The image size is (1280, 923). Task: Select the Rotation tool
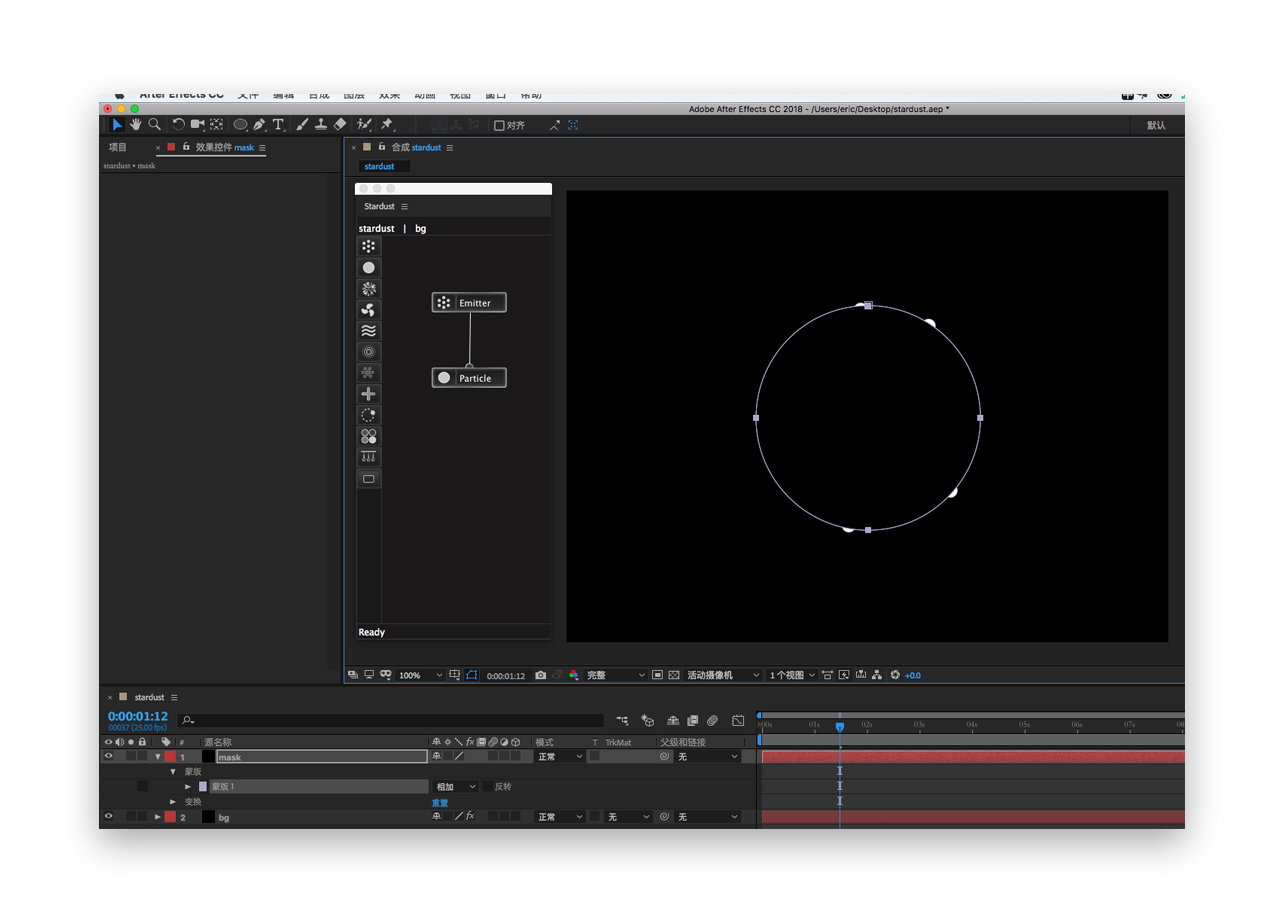click(178, 125)
